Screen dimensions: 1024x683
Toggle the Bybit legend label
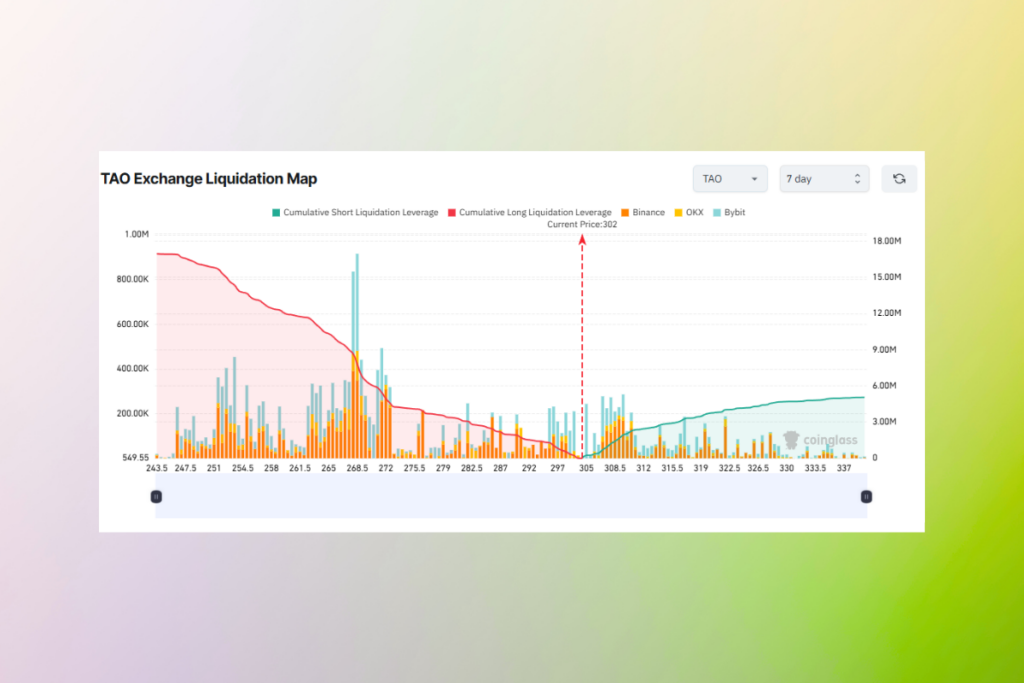click(x=735, y=213)
